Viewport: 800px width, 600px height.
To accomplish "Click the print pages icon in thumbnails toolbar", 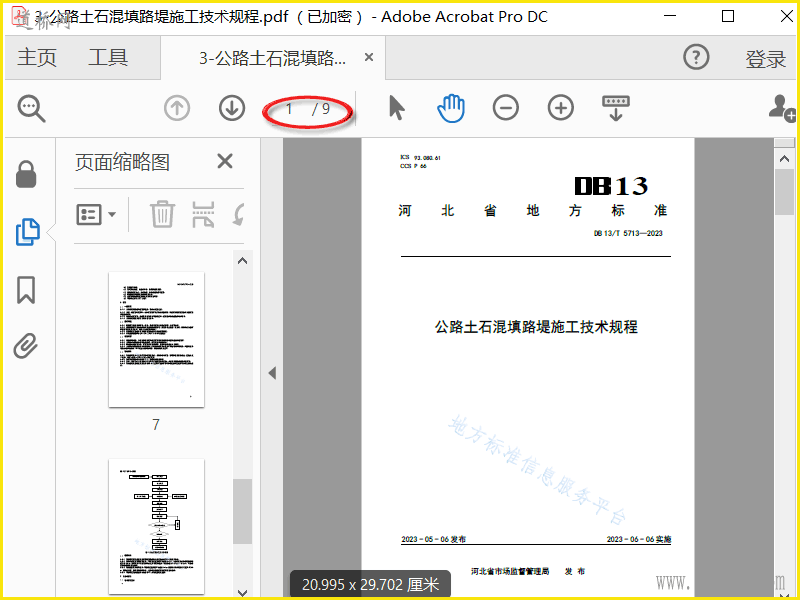I will pyautogui.click(x=203, y=214).
